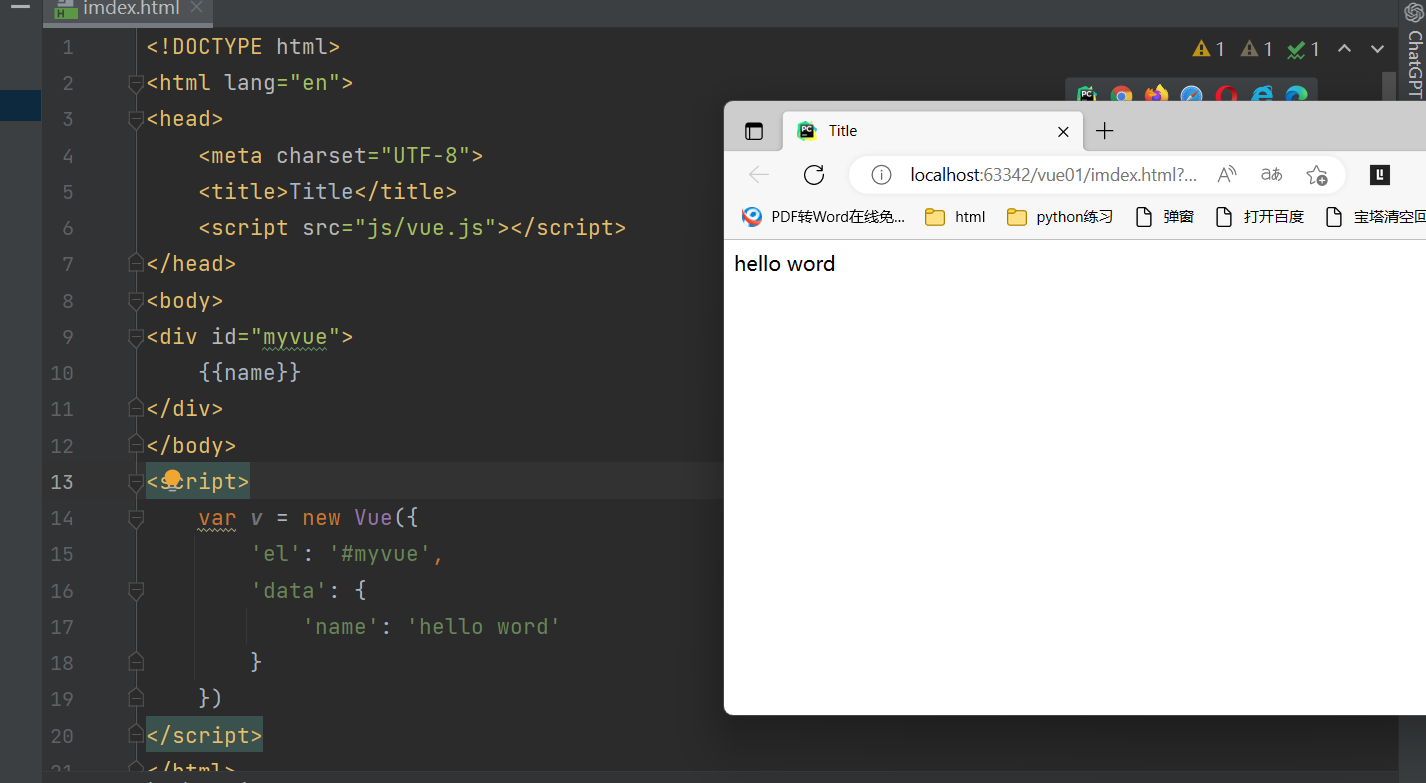Collapse the script block on line 13

(136, 482)
